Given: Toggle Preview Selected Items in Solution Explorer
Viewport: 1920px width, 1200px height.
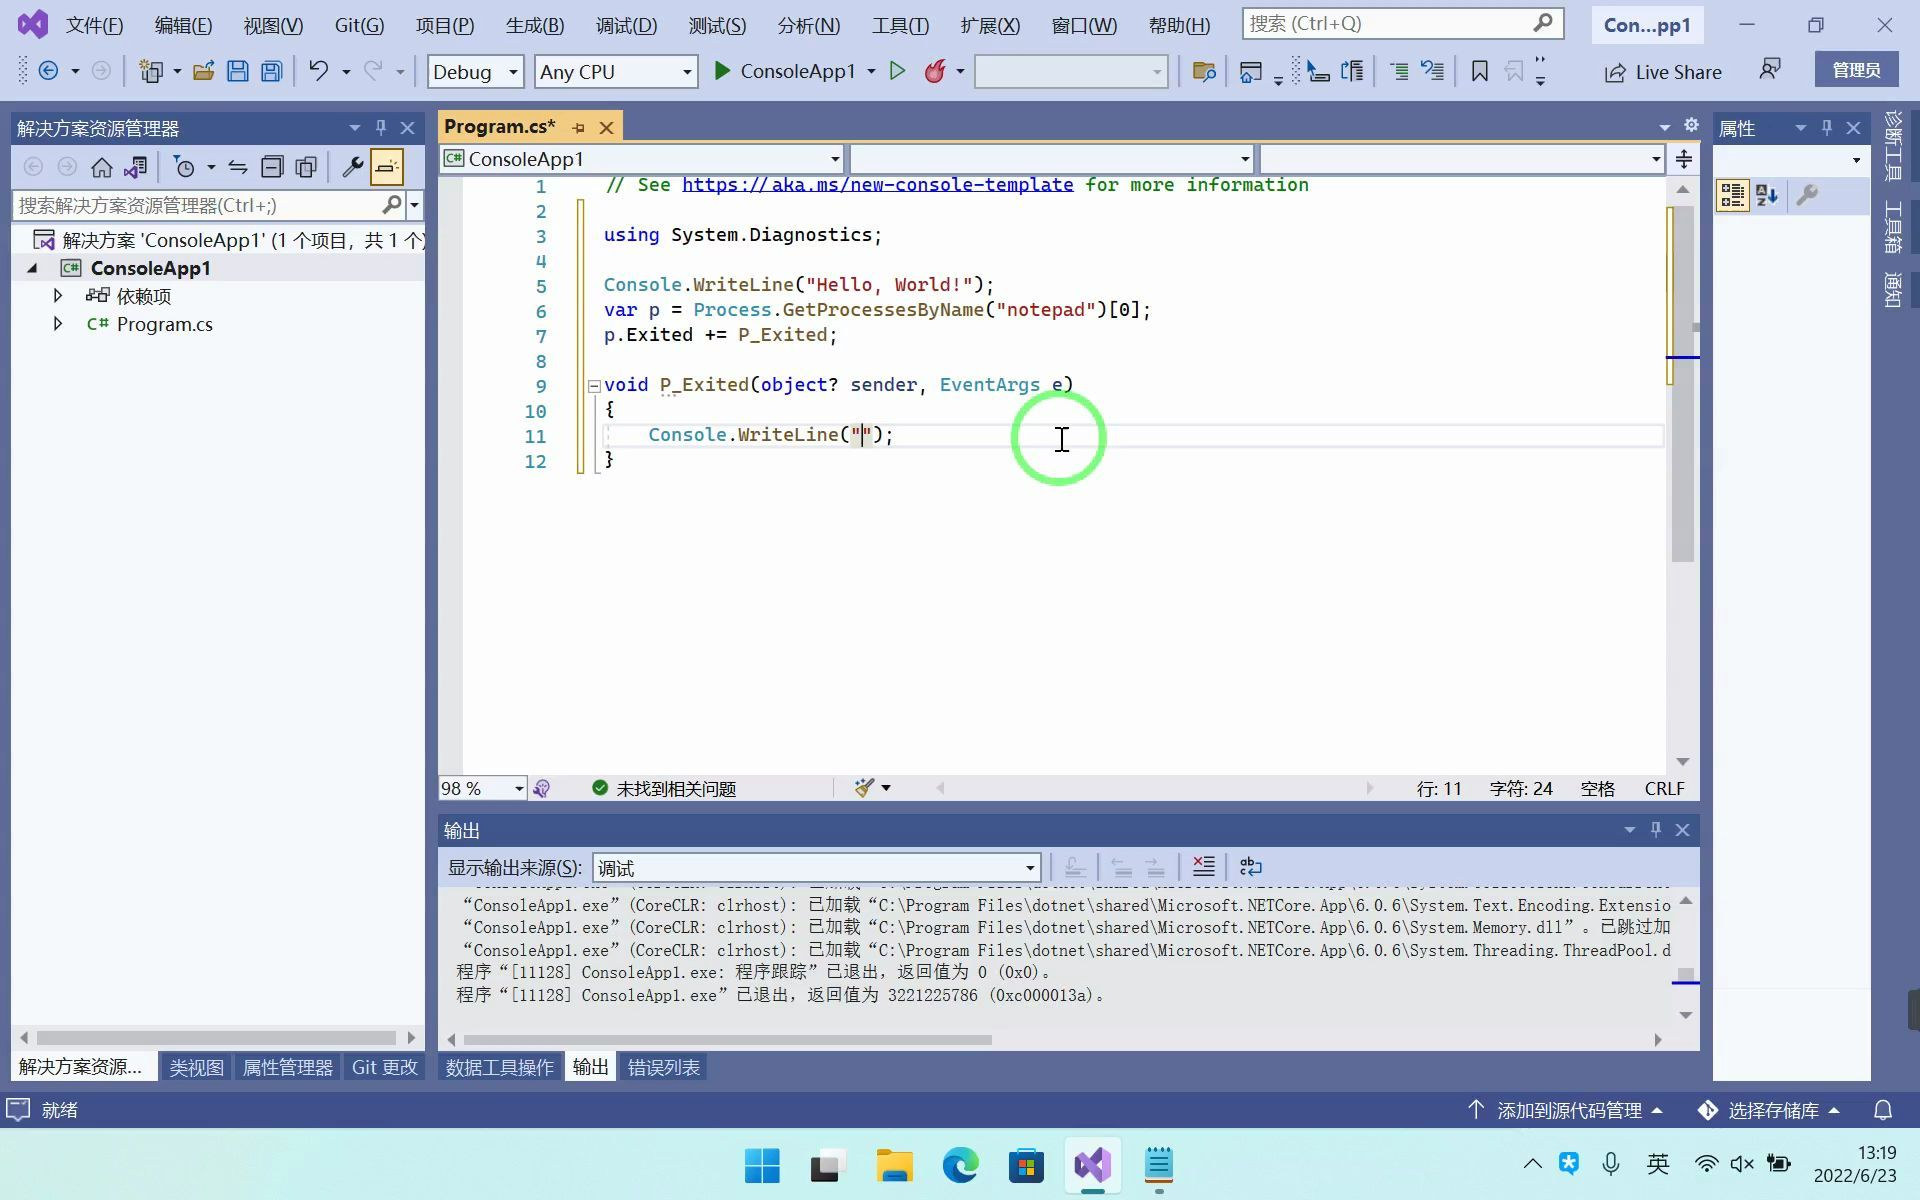Looking at the screenshot, I should (387, 167).
